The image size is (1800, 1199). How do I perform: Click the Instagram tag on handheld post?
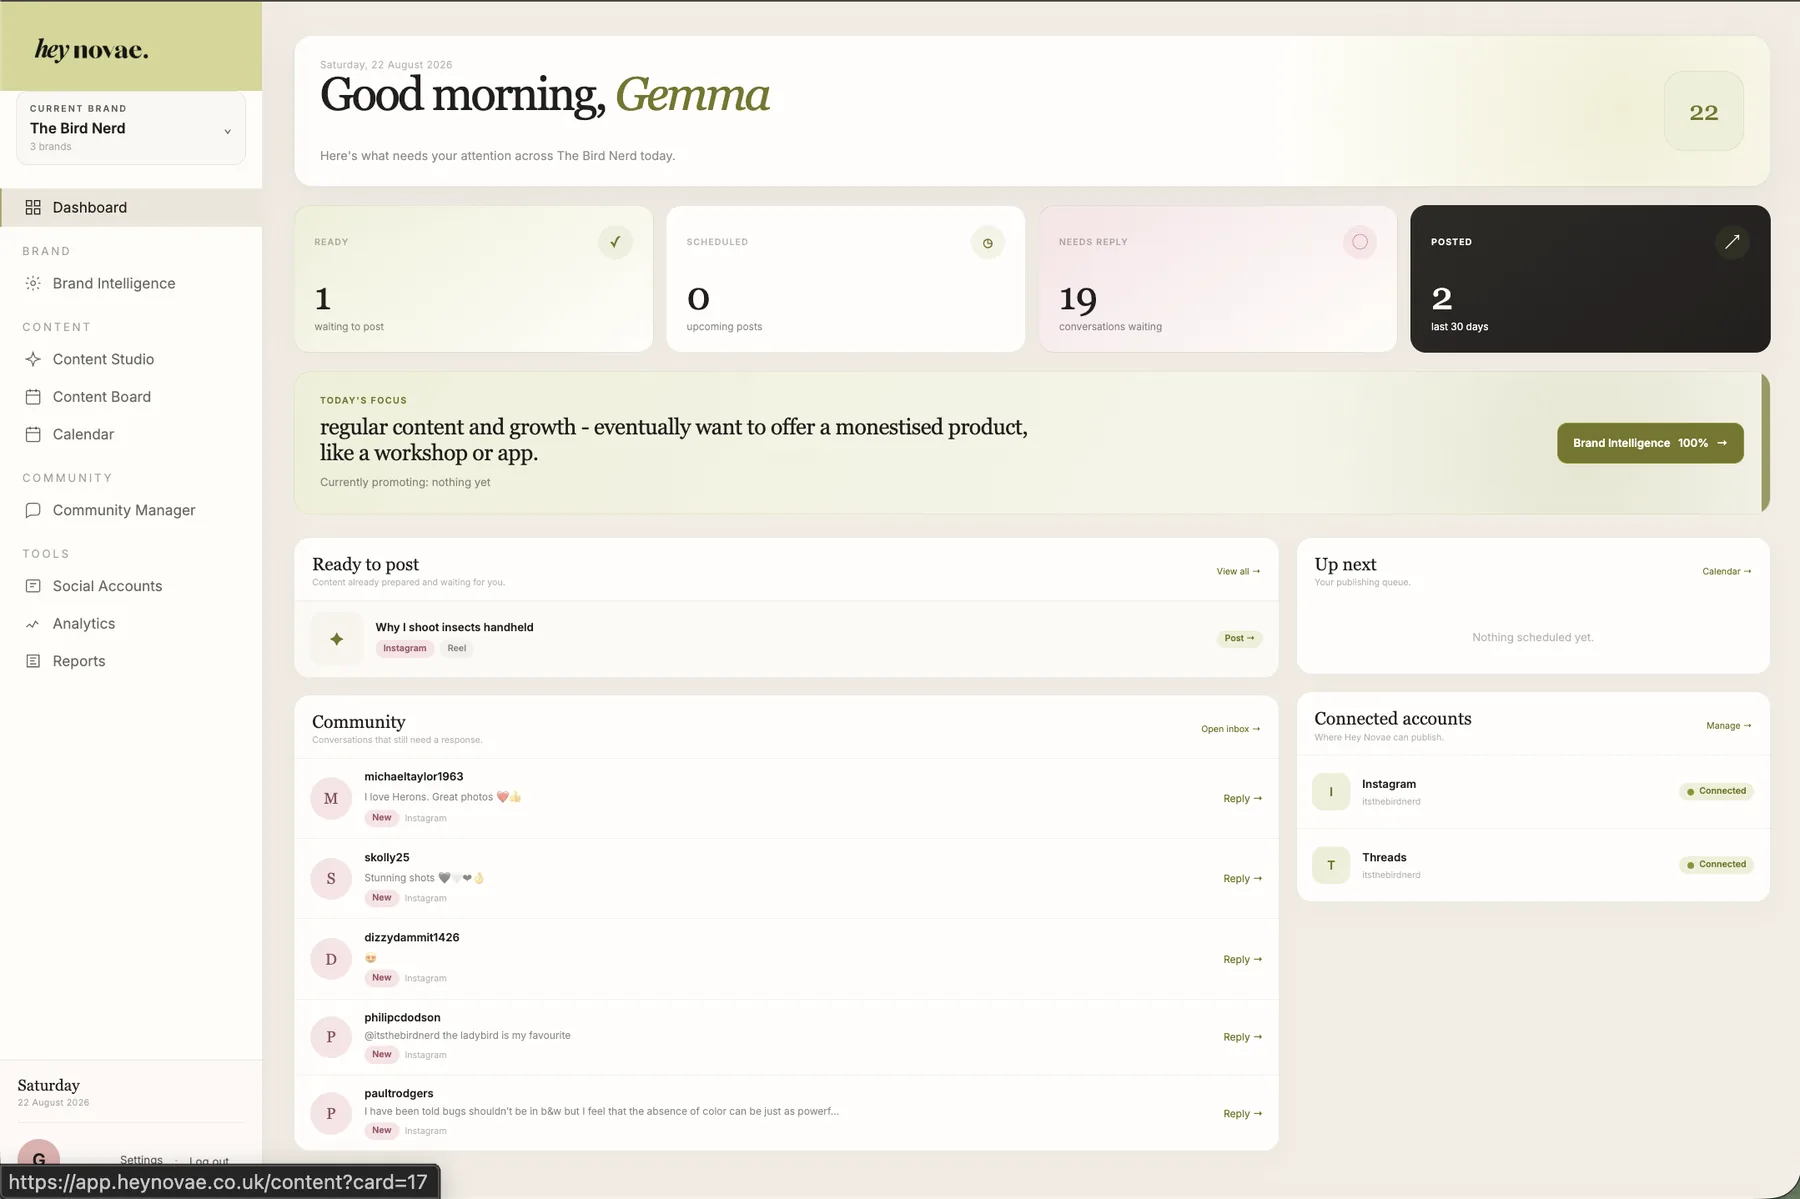tap(404, 648)
